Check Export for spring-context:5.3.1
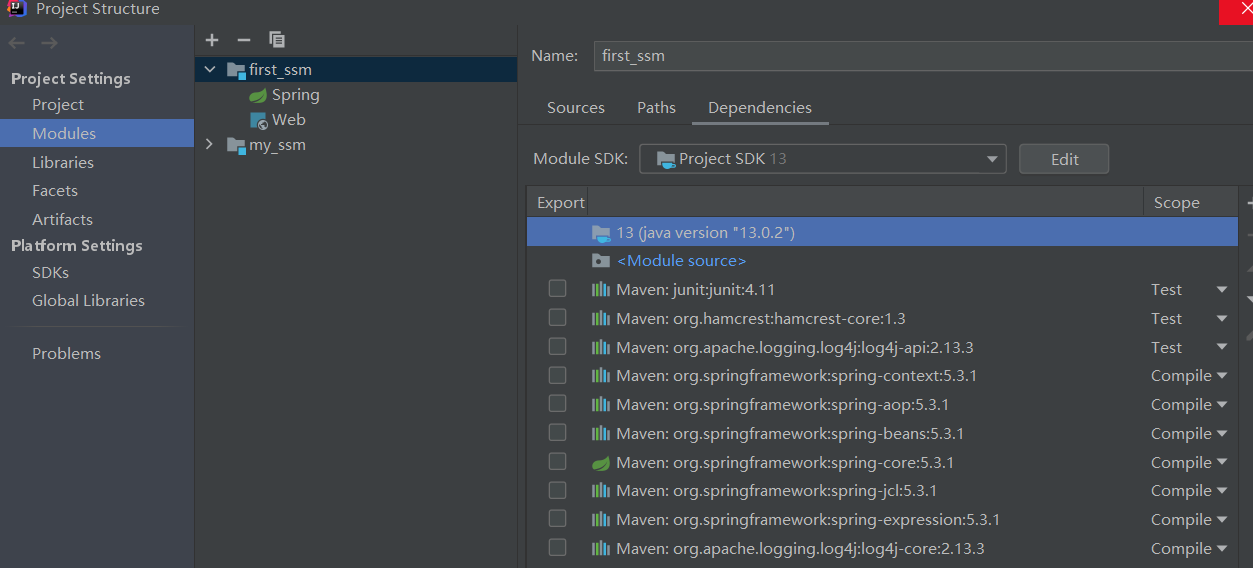The height and width of the screenshot is (568, 1253). click(x=557, y=375)
